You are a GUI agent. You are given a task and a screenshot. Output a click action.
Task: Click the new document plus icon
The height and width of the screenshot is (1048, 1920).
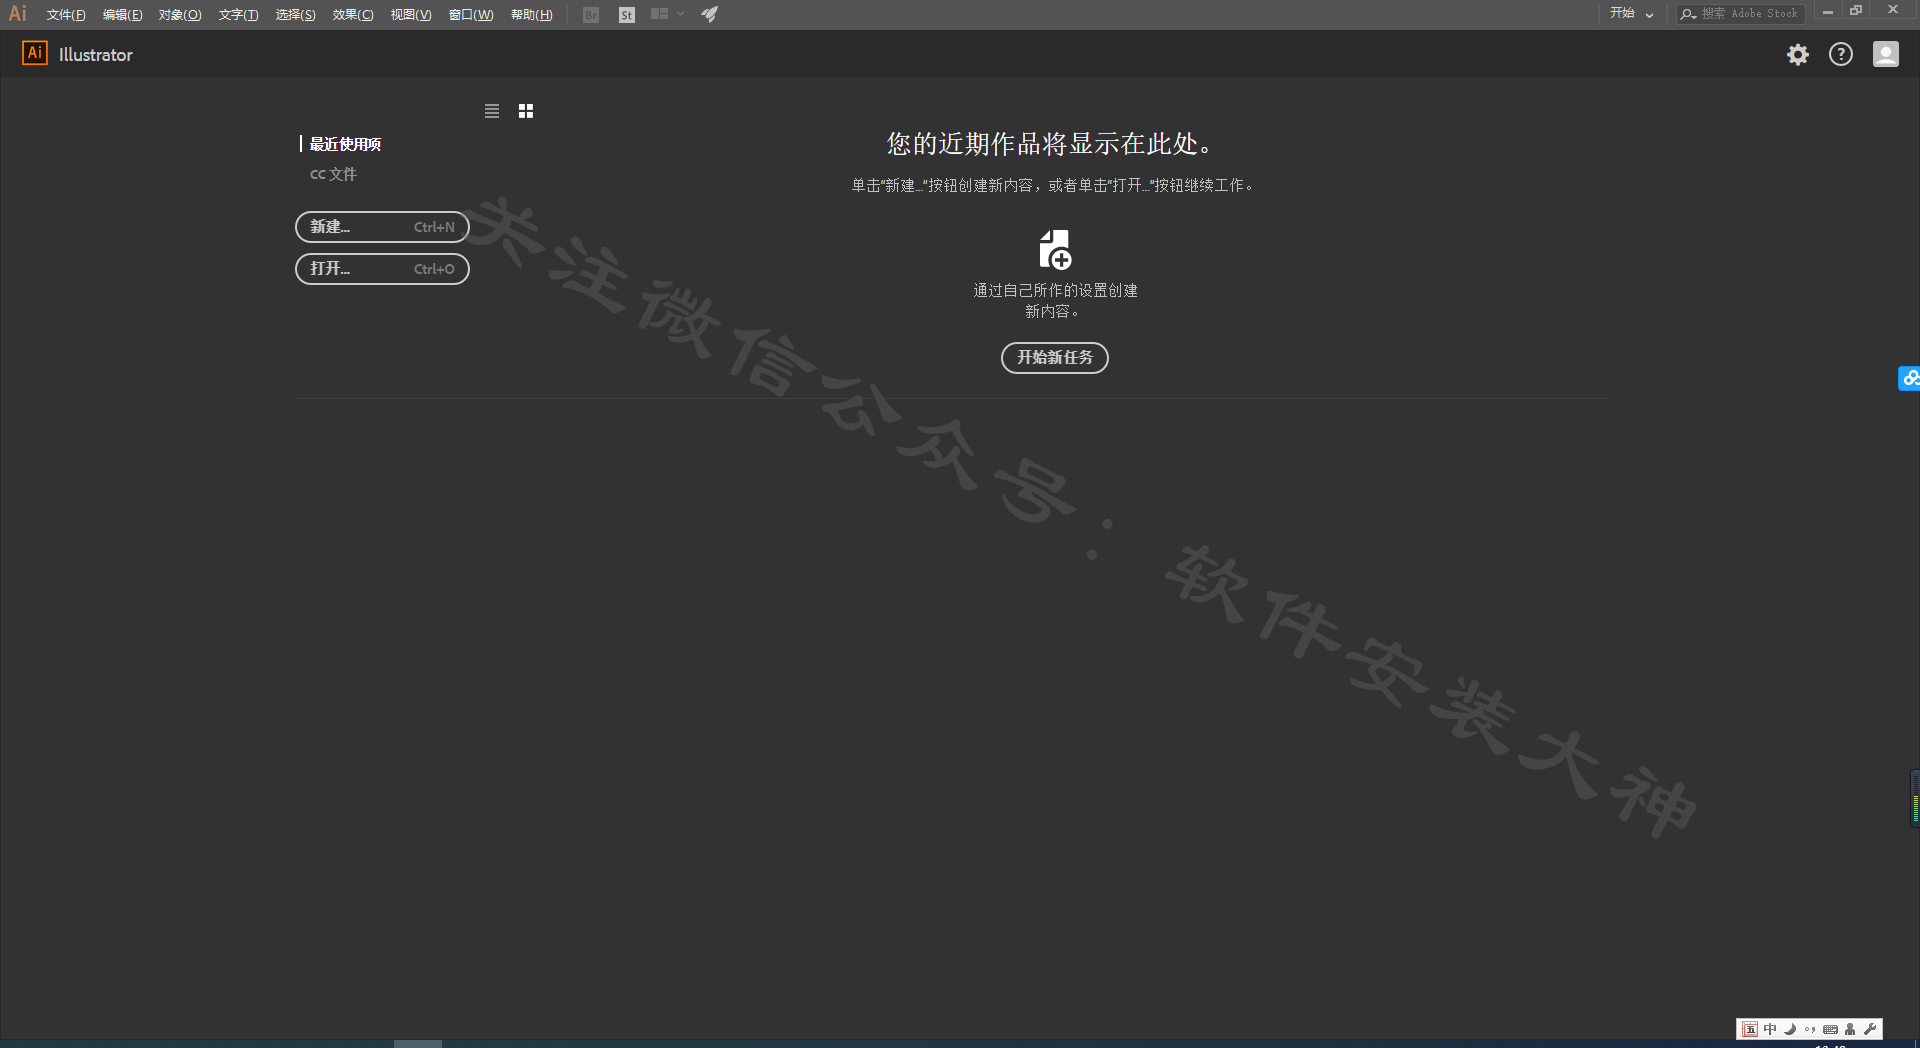[1055, 250]
